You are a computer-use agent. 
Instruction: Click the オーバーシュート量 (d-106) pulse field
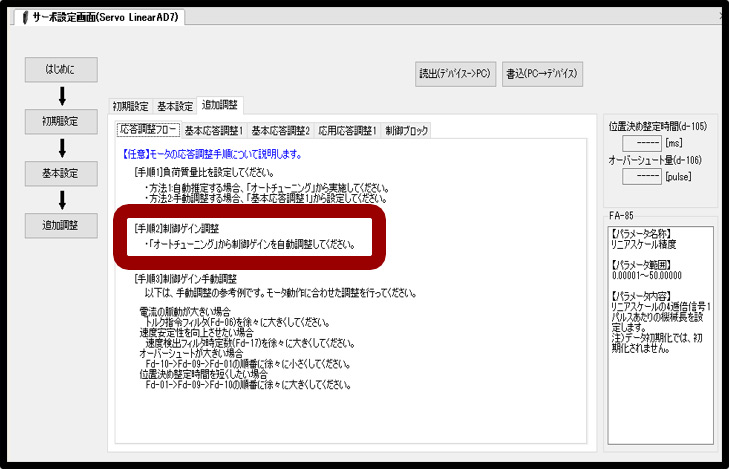coord(640,177)
